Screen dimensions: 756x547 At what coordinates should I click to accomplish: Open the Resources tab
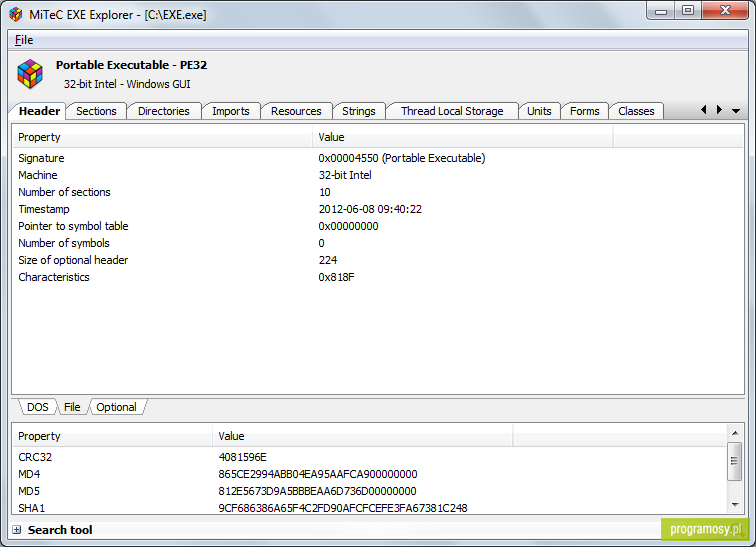pos(296,111)
